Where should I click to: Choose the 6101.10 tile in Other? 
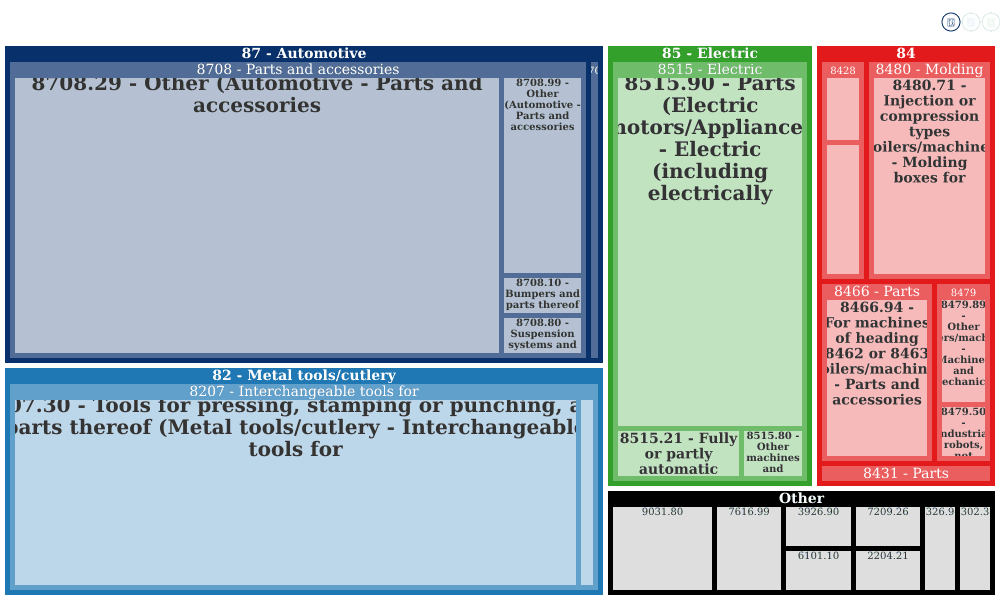818,571
